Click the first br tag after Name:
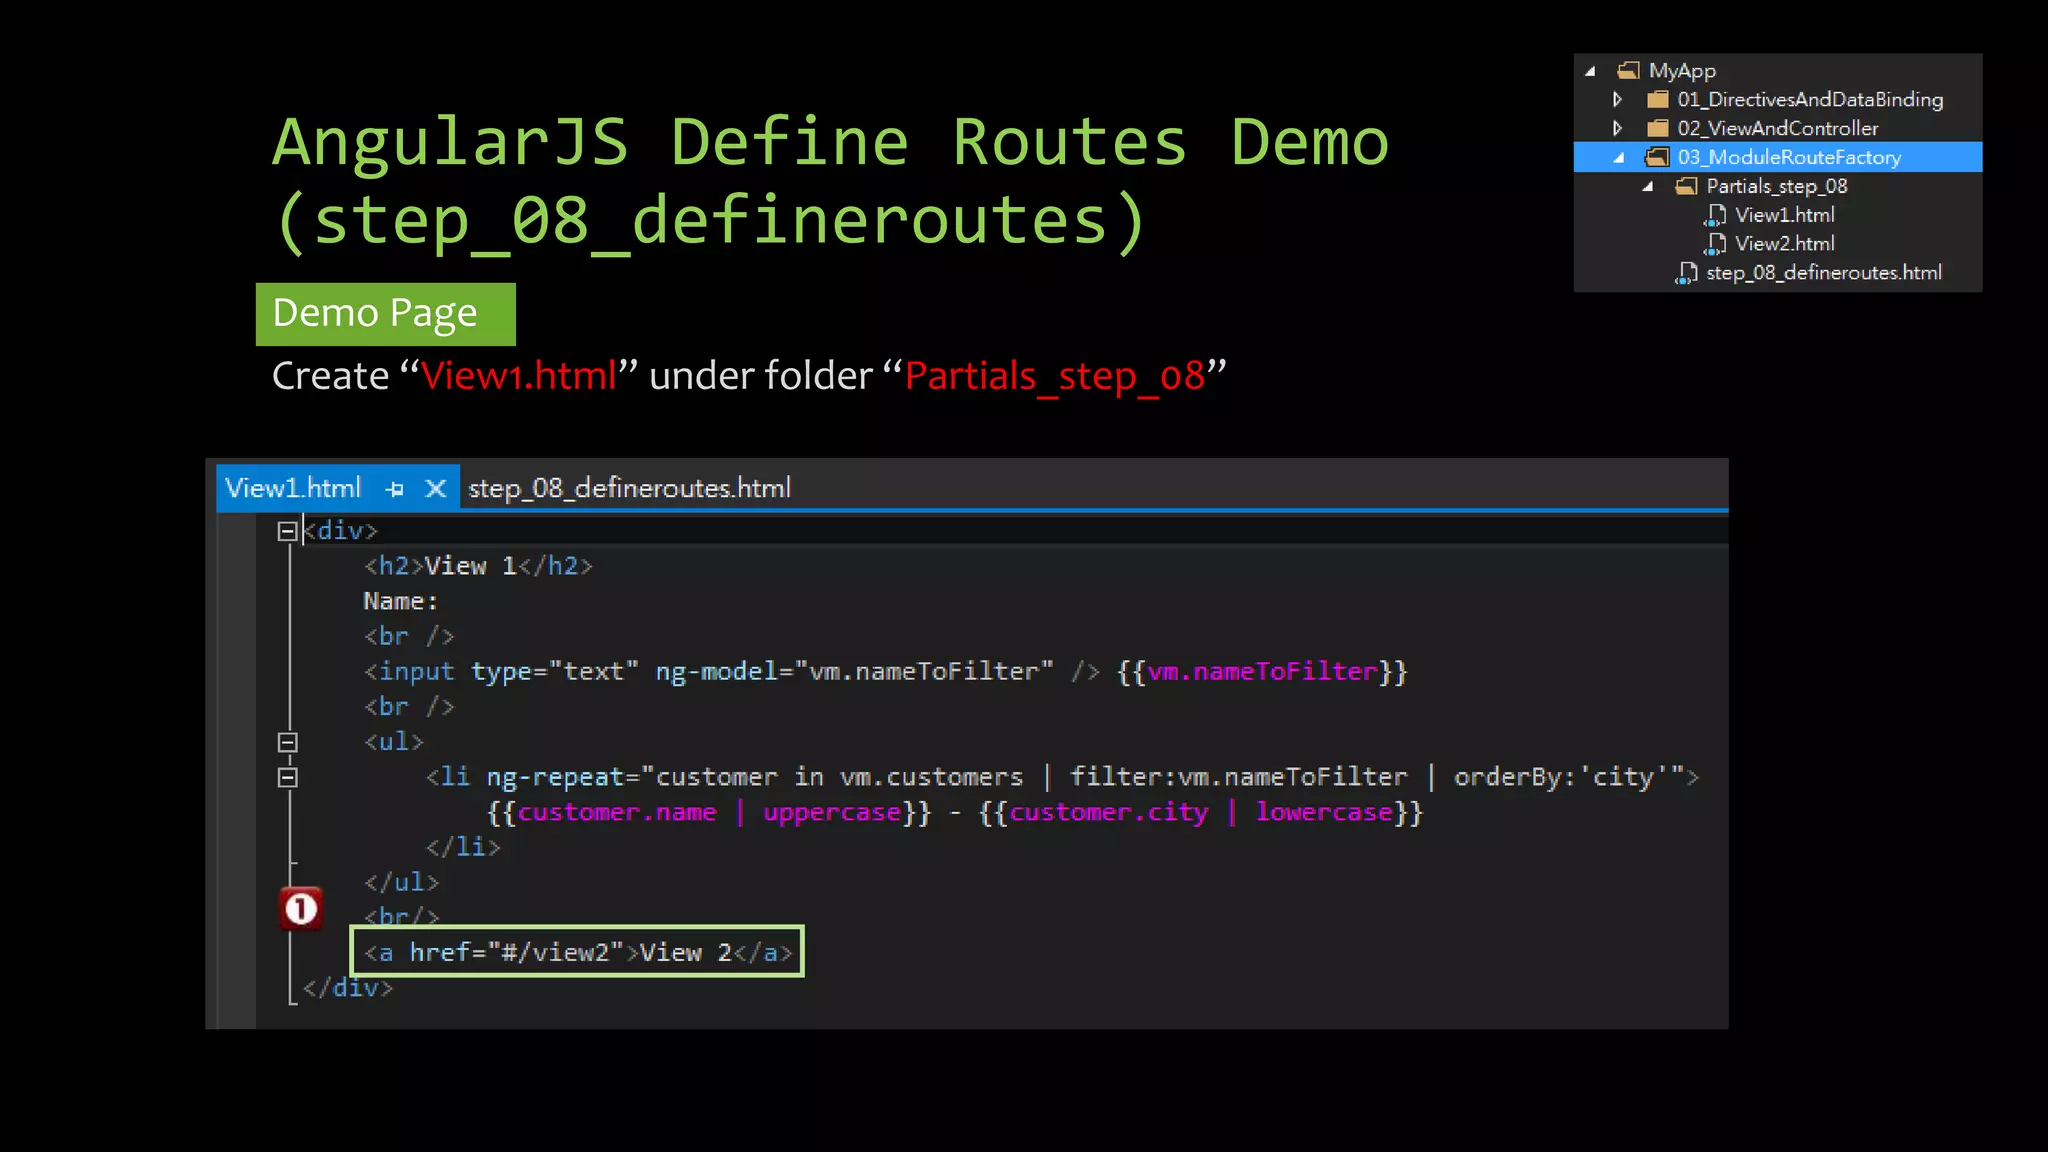 click(409, 636)
